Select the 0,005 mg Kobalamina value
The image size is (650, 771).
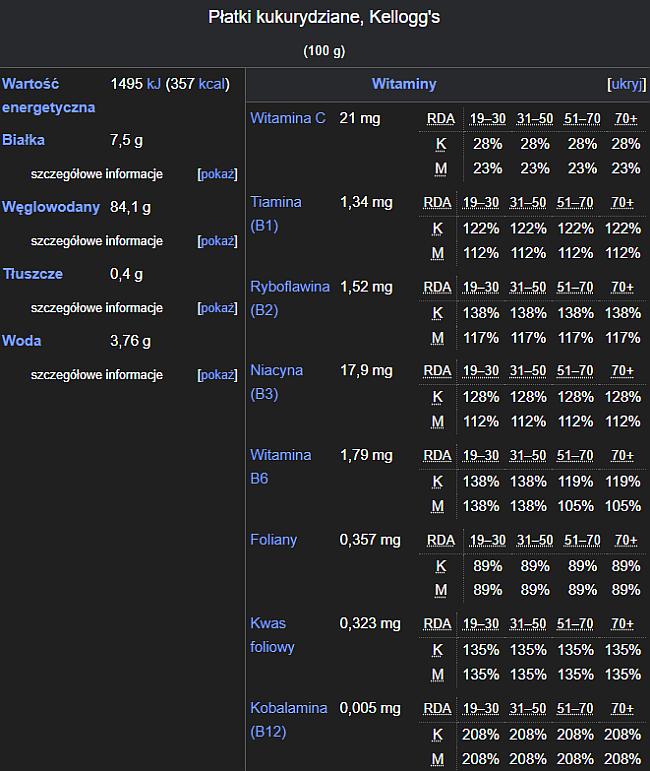(370, 708)
